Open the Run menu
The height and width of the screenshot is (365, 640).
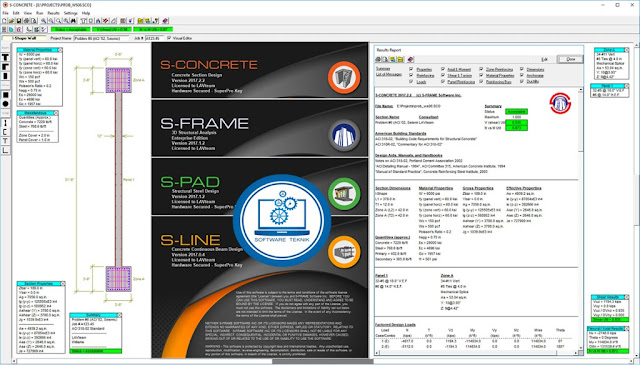pos(40,13)
